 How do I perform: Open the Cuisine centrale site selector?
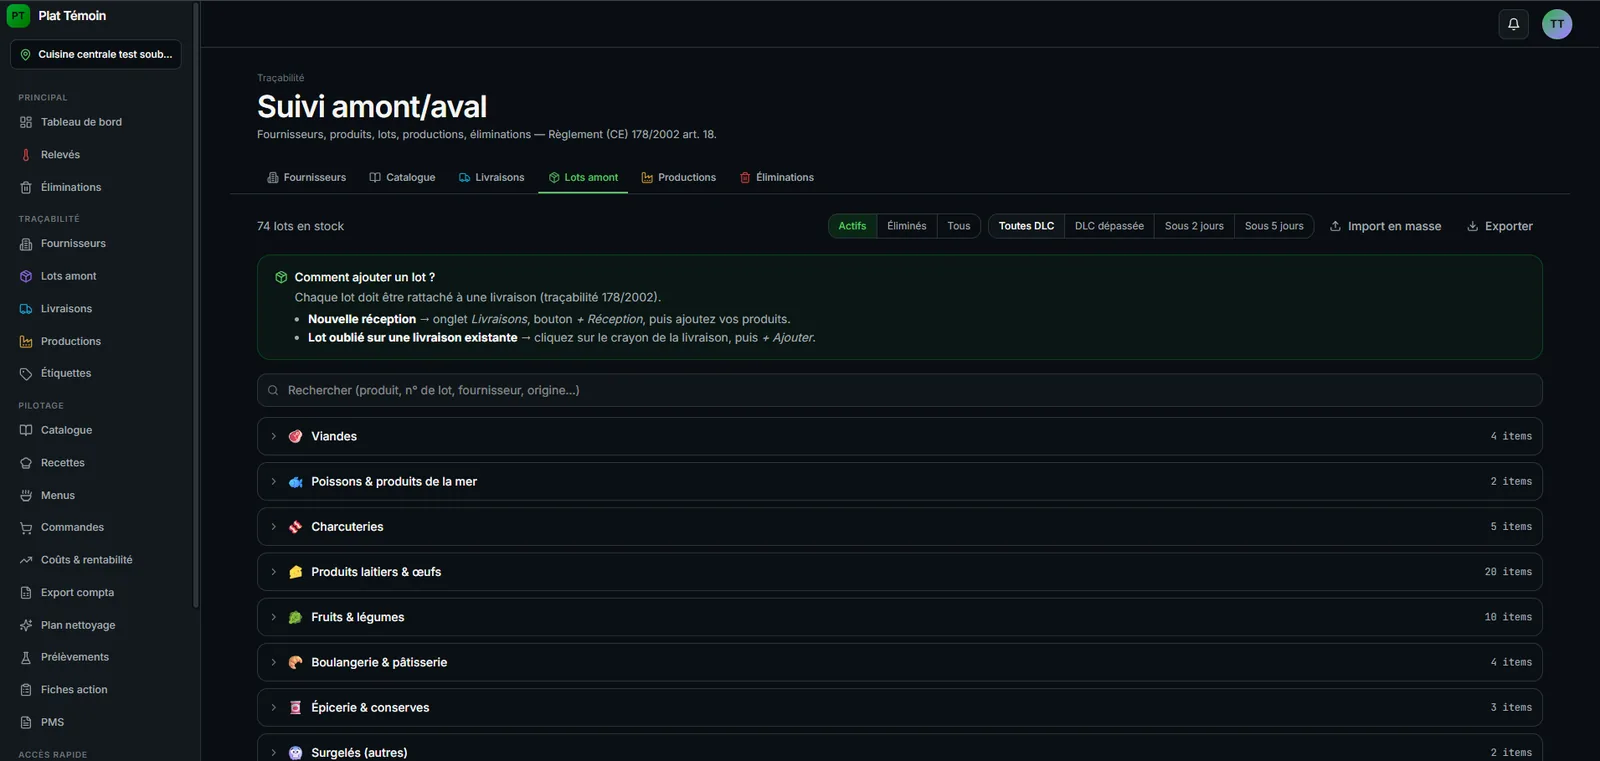click(x=96, y=55)
